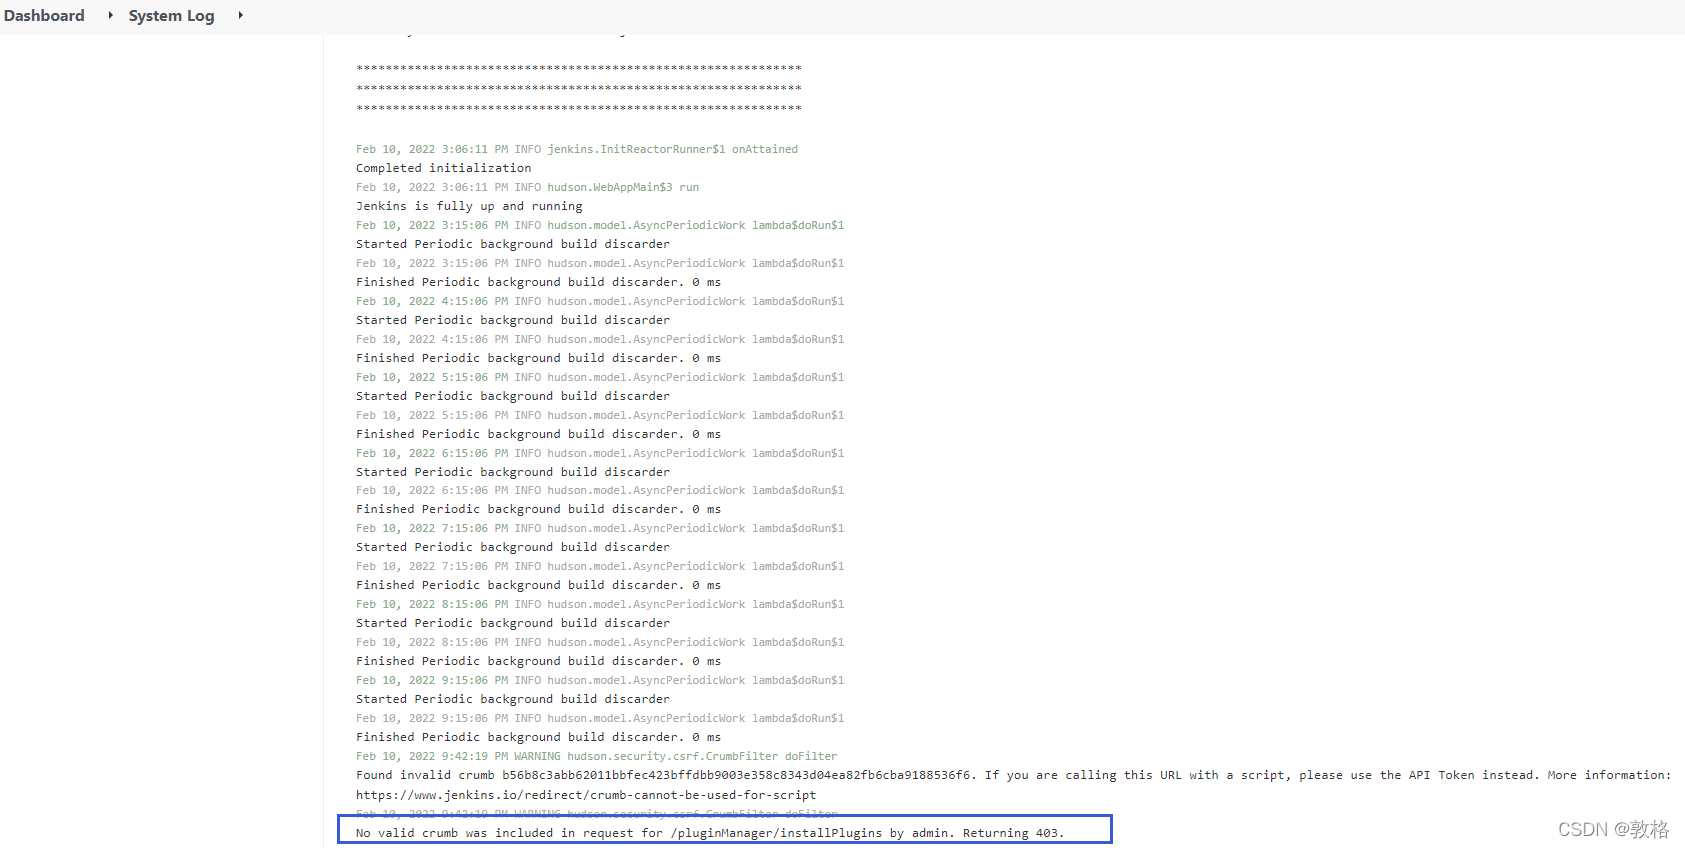Select the 'Found invalid crumb' warning message
The image size is (1685, 848).
click(x=1013, y=775)
